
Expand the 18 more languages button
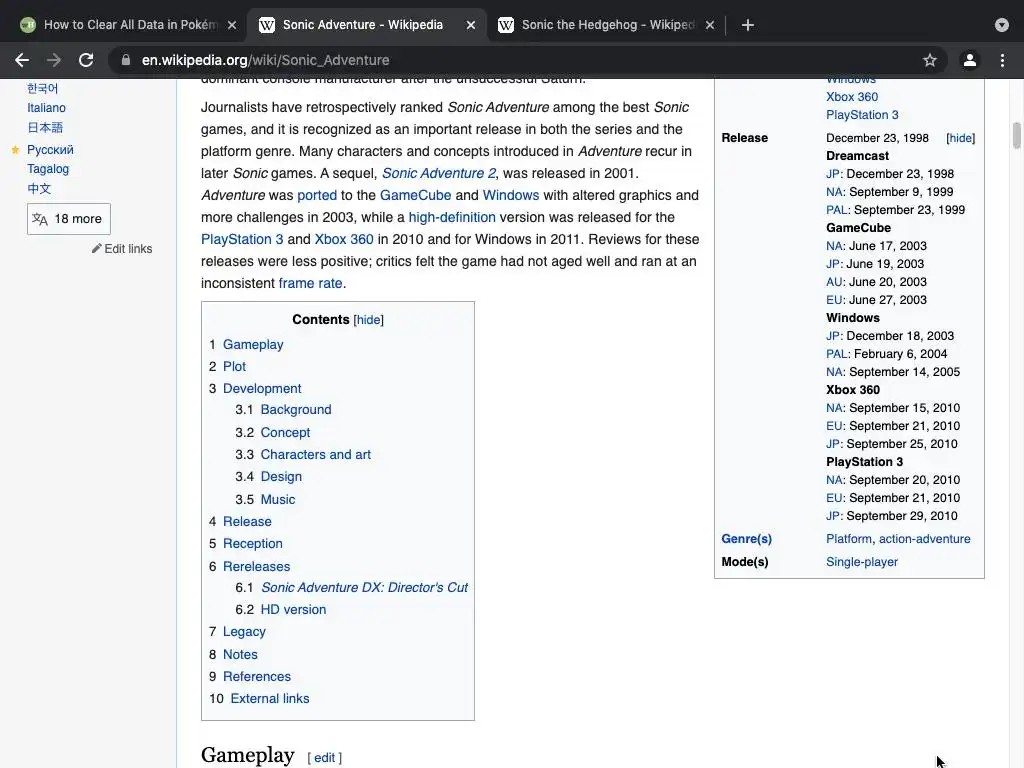click(x=69, y=219)
